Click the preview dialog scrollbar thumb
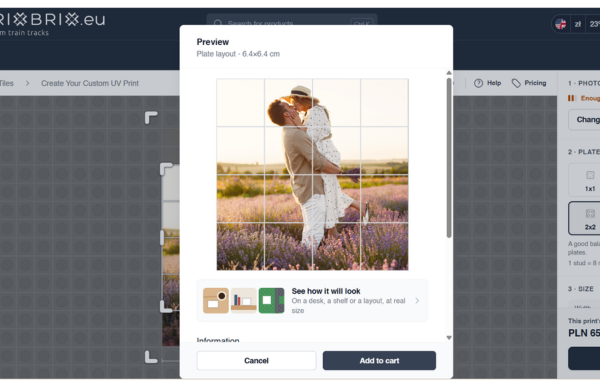Image resolution: width=600 pixels, height=380 pixels. point(449,158)
